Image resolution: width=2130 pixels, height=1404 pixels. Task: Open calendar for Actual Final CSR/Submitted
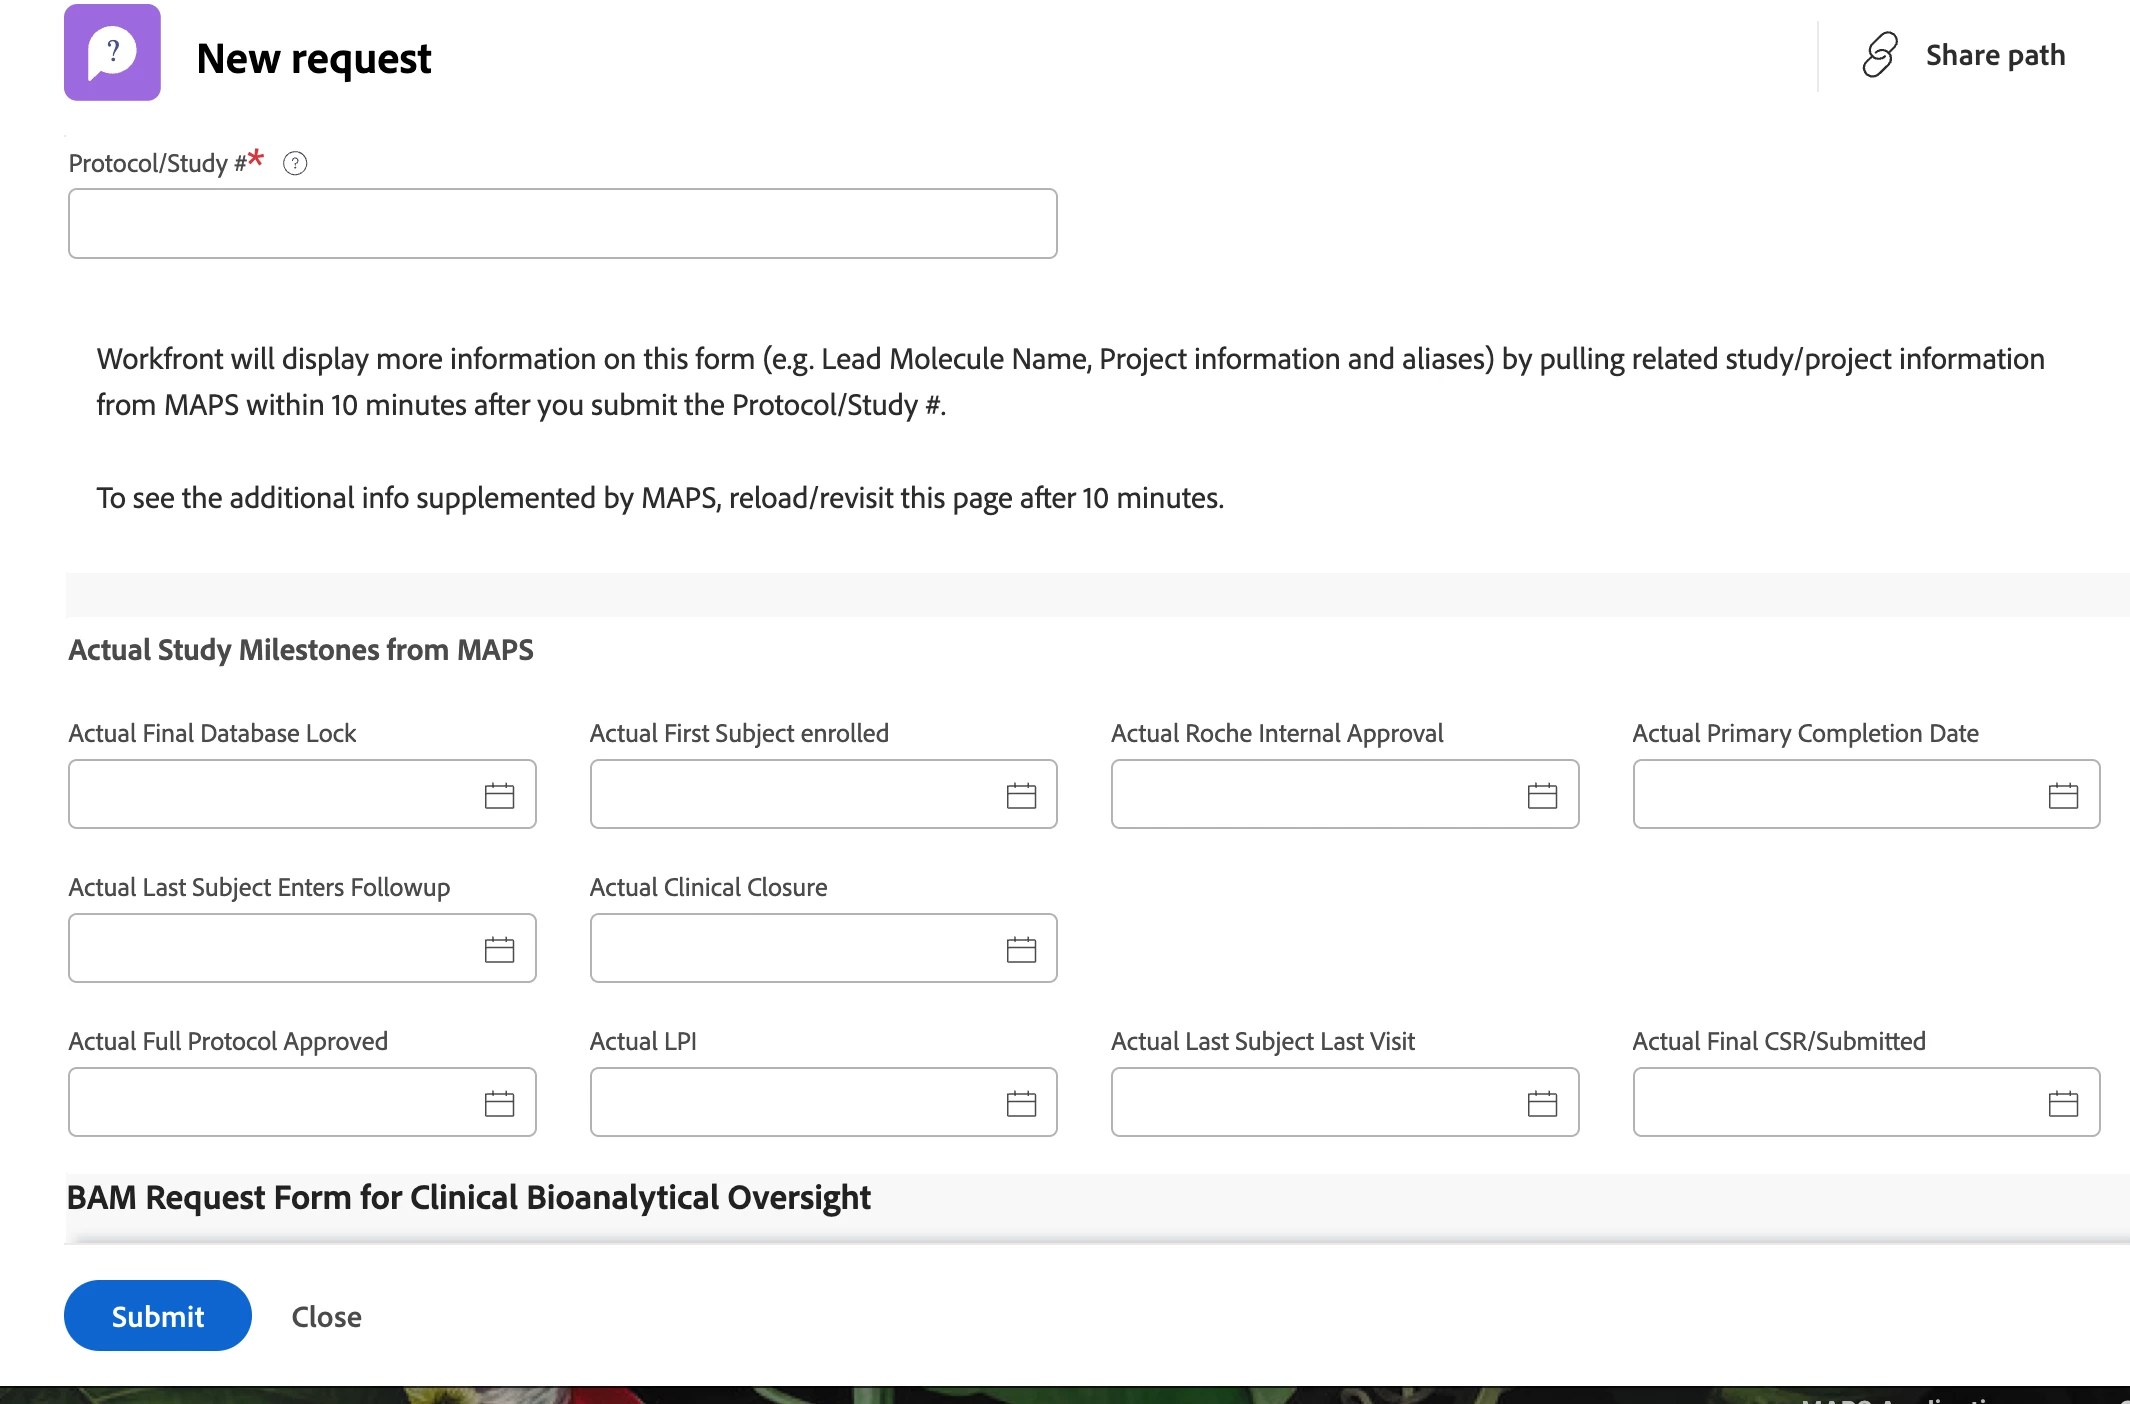(2063, 1103)
